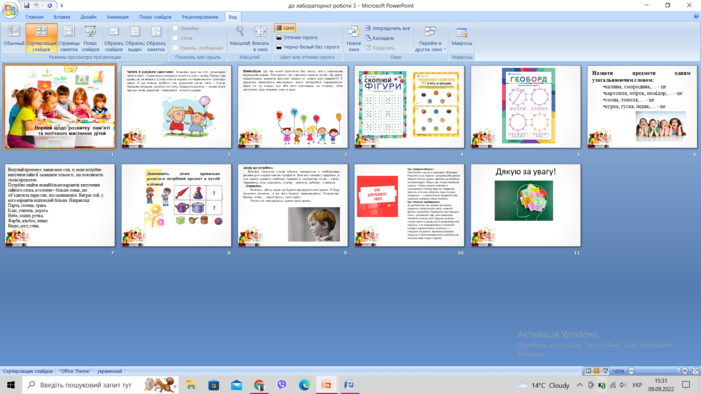This screenshot has width=701, height=394.
Task: Click the Масштаб zoom magnifier icon
Action: click(240, 31)
